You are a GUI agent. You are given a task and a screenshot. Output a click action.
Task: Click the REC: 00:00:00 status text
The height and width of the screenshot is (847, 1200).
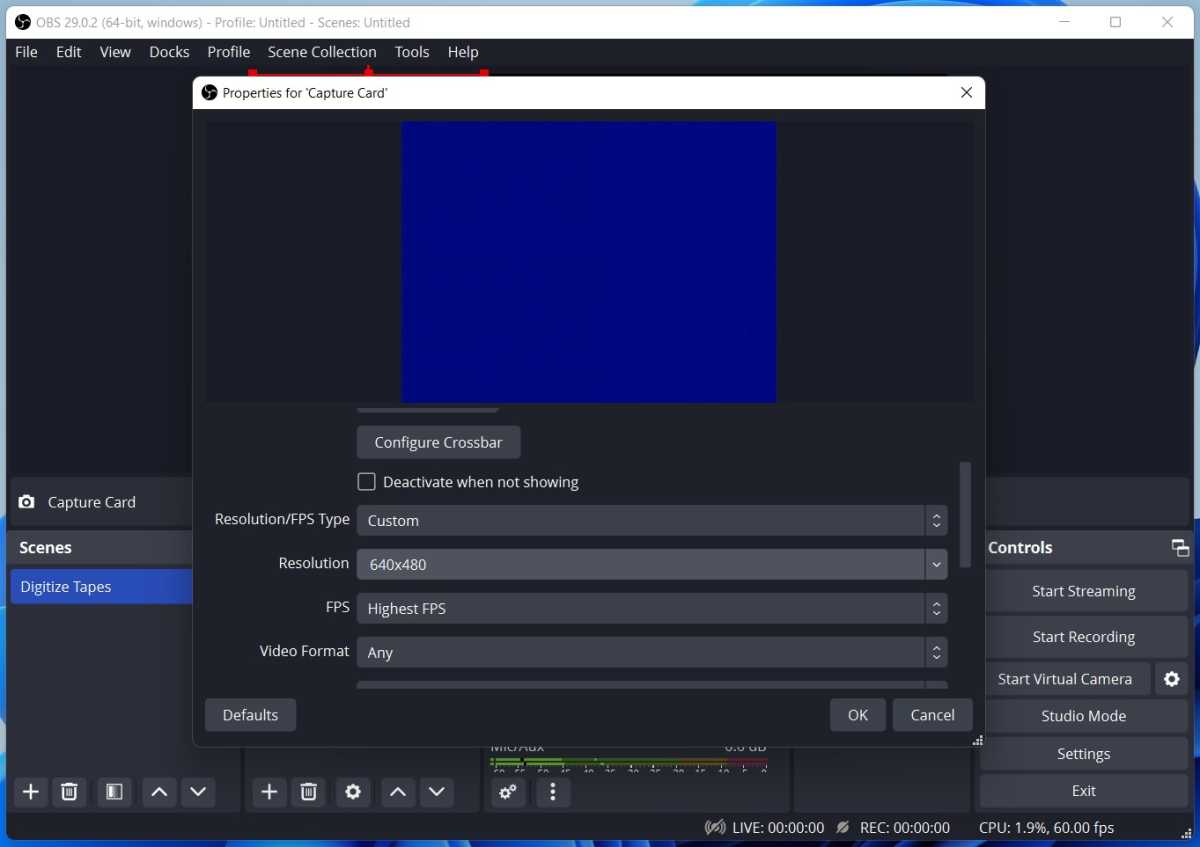[x=905, y=828]
